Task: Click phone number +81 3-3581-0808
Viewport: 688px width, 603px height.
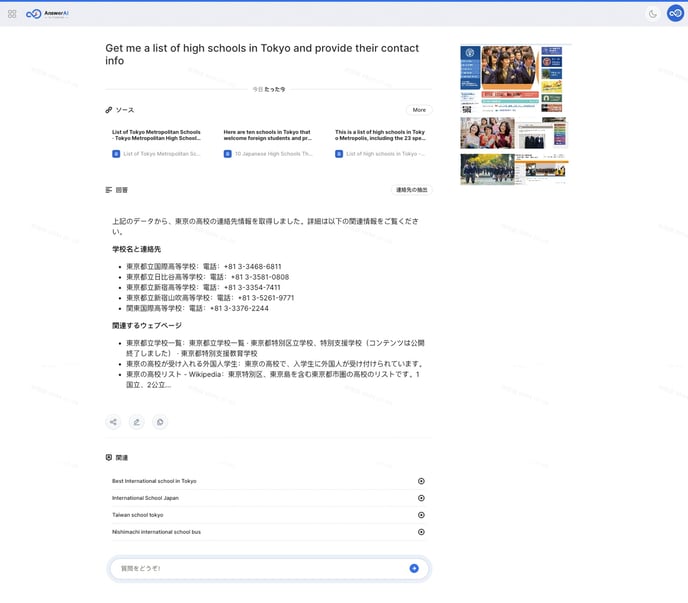Action: pyautogui.click(x=260, y=277)
